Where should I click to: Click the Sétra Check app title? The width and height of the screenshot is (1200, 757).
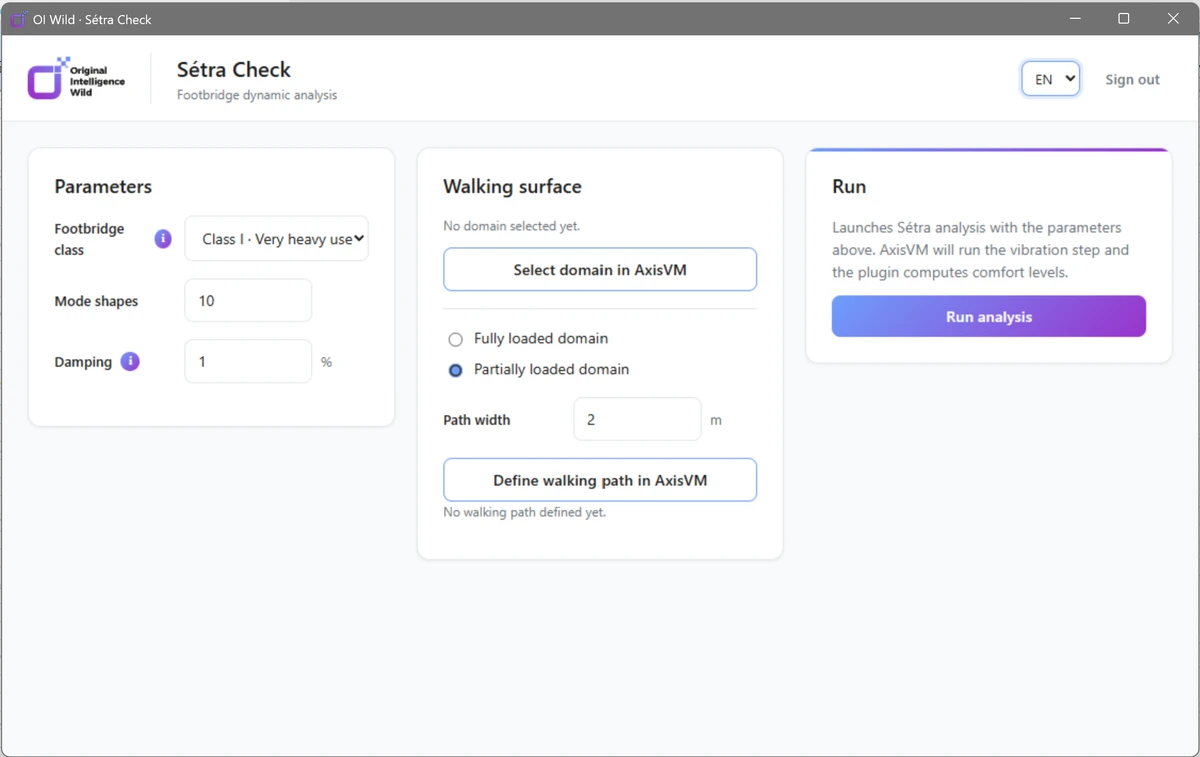point(234,69)
